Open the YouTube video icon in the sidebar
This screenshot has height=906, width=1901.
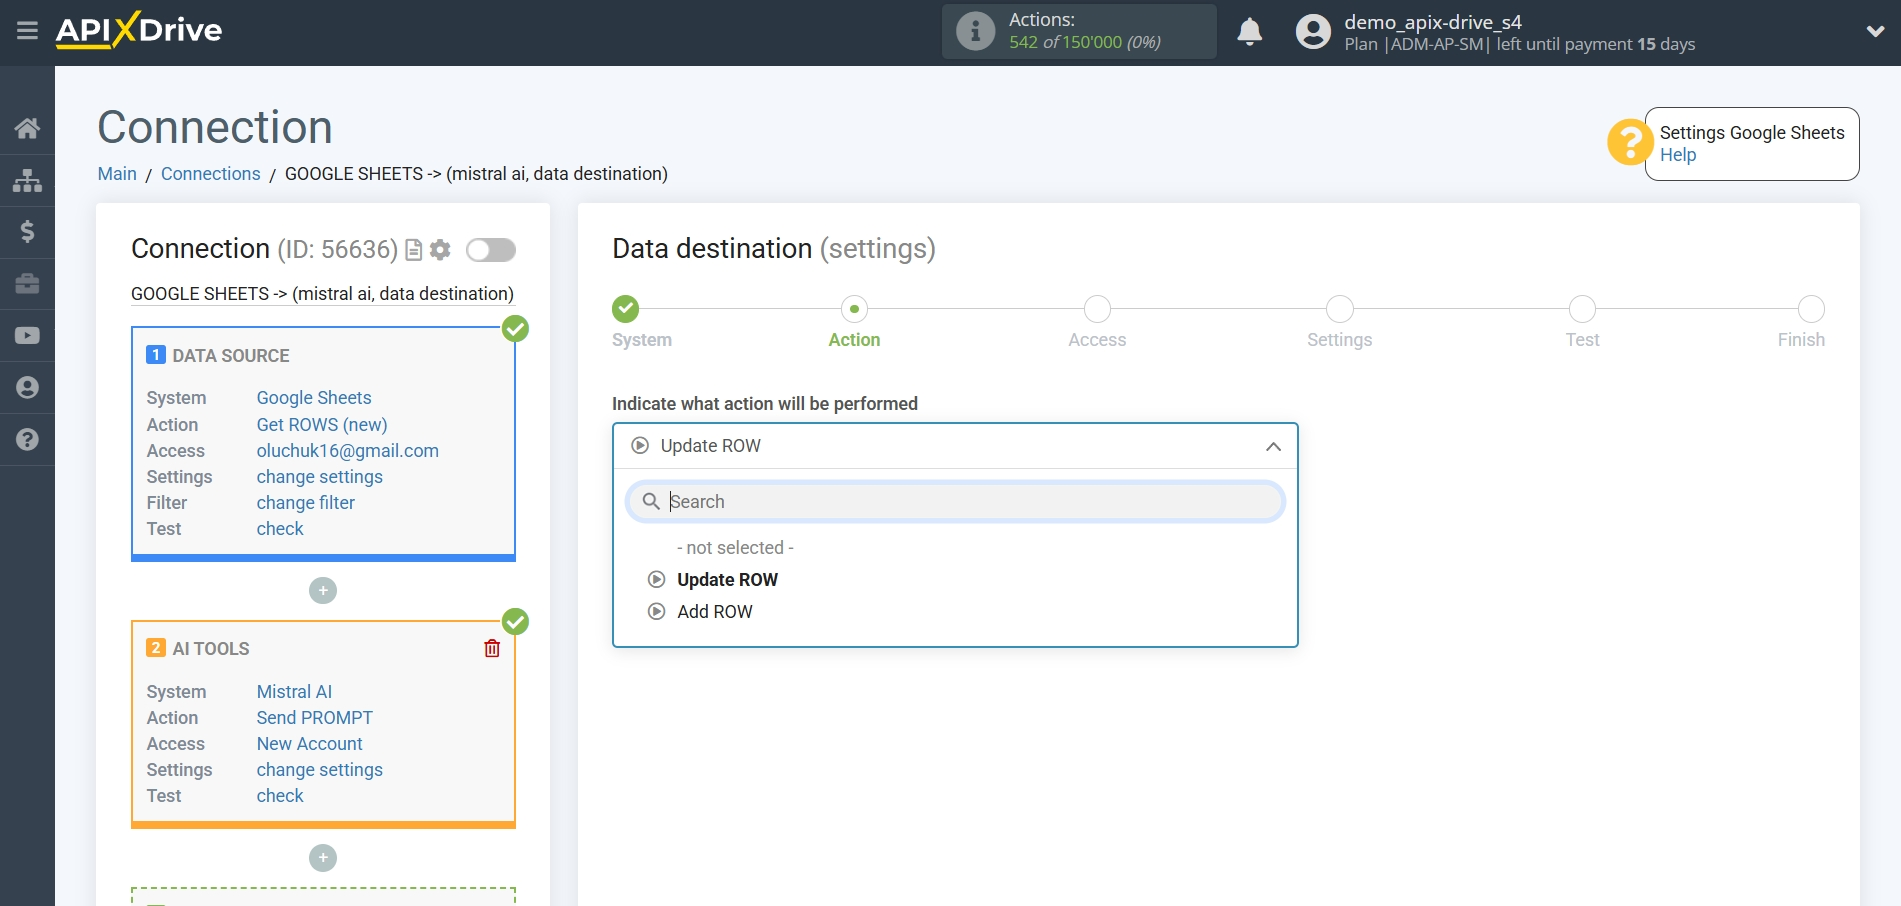pos(27,336)
